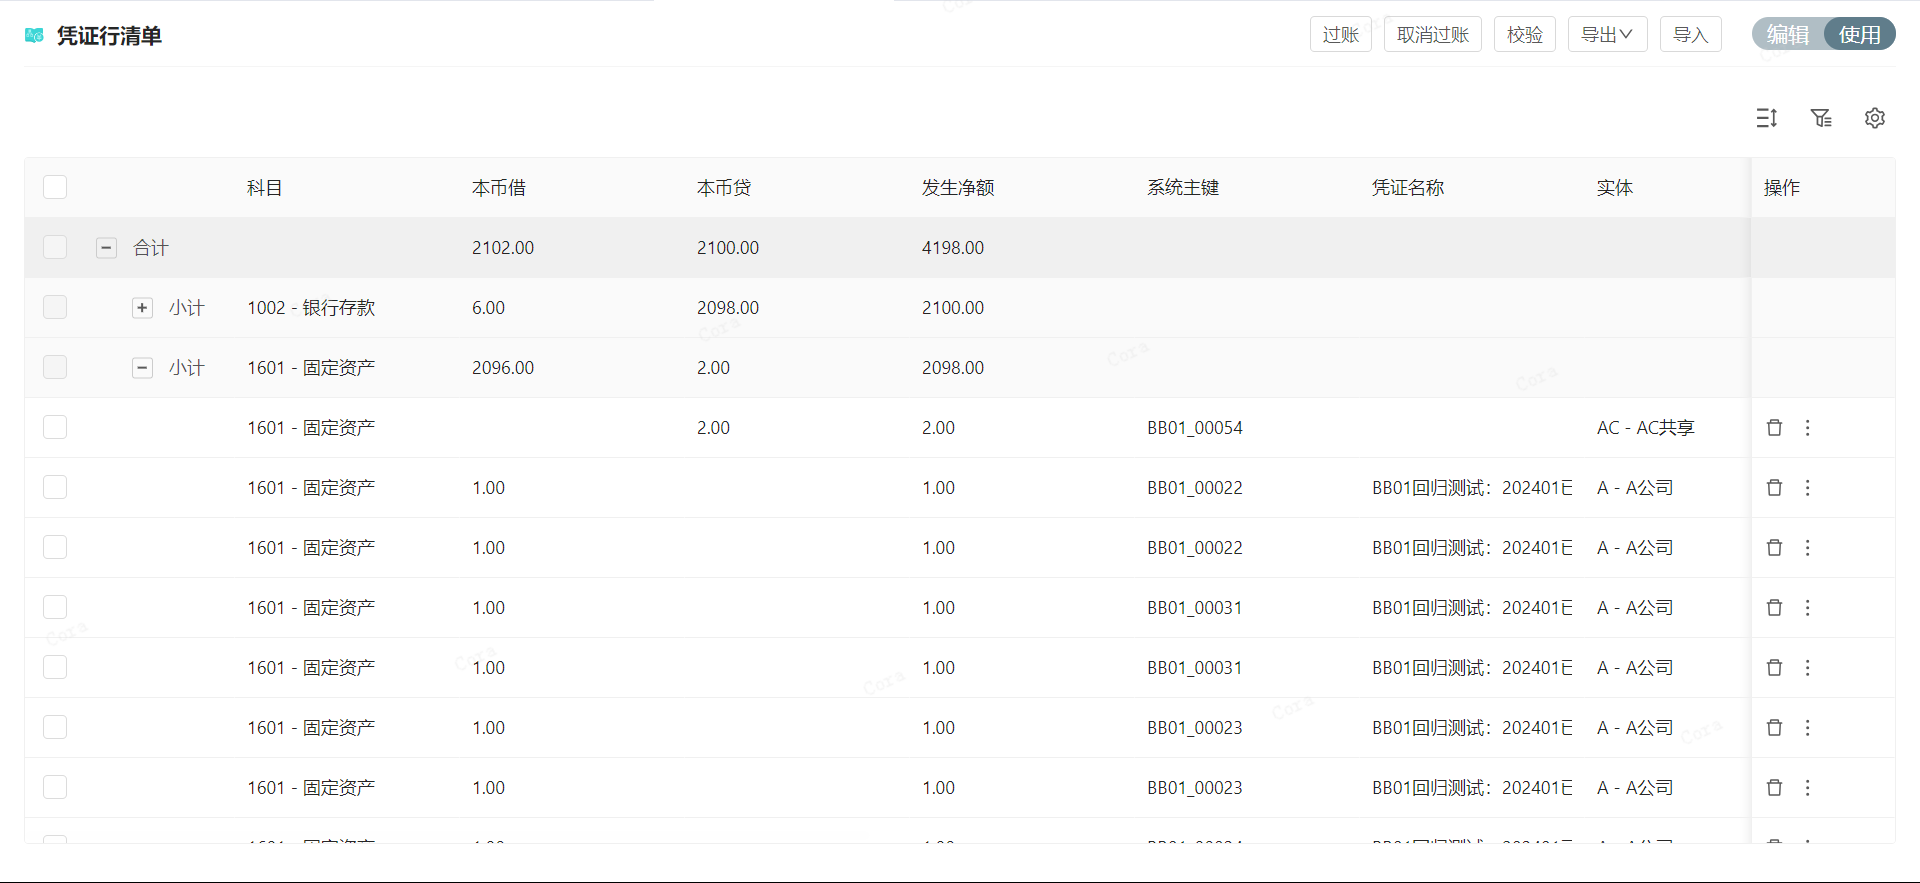Image resolution: width=1920 pixels, height=883 pixels.
Task: Open more options for BB01_00054 row
Action: [x=1808, y=428]
